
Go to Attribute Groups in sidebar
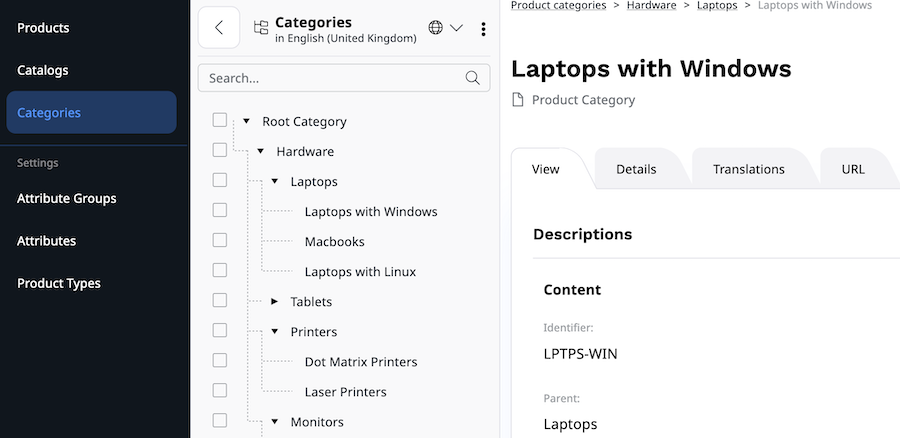67,198
